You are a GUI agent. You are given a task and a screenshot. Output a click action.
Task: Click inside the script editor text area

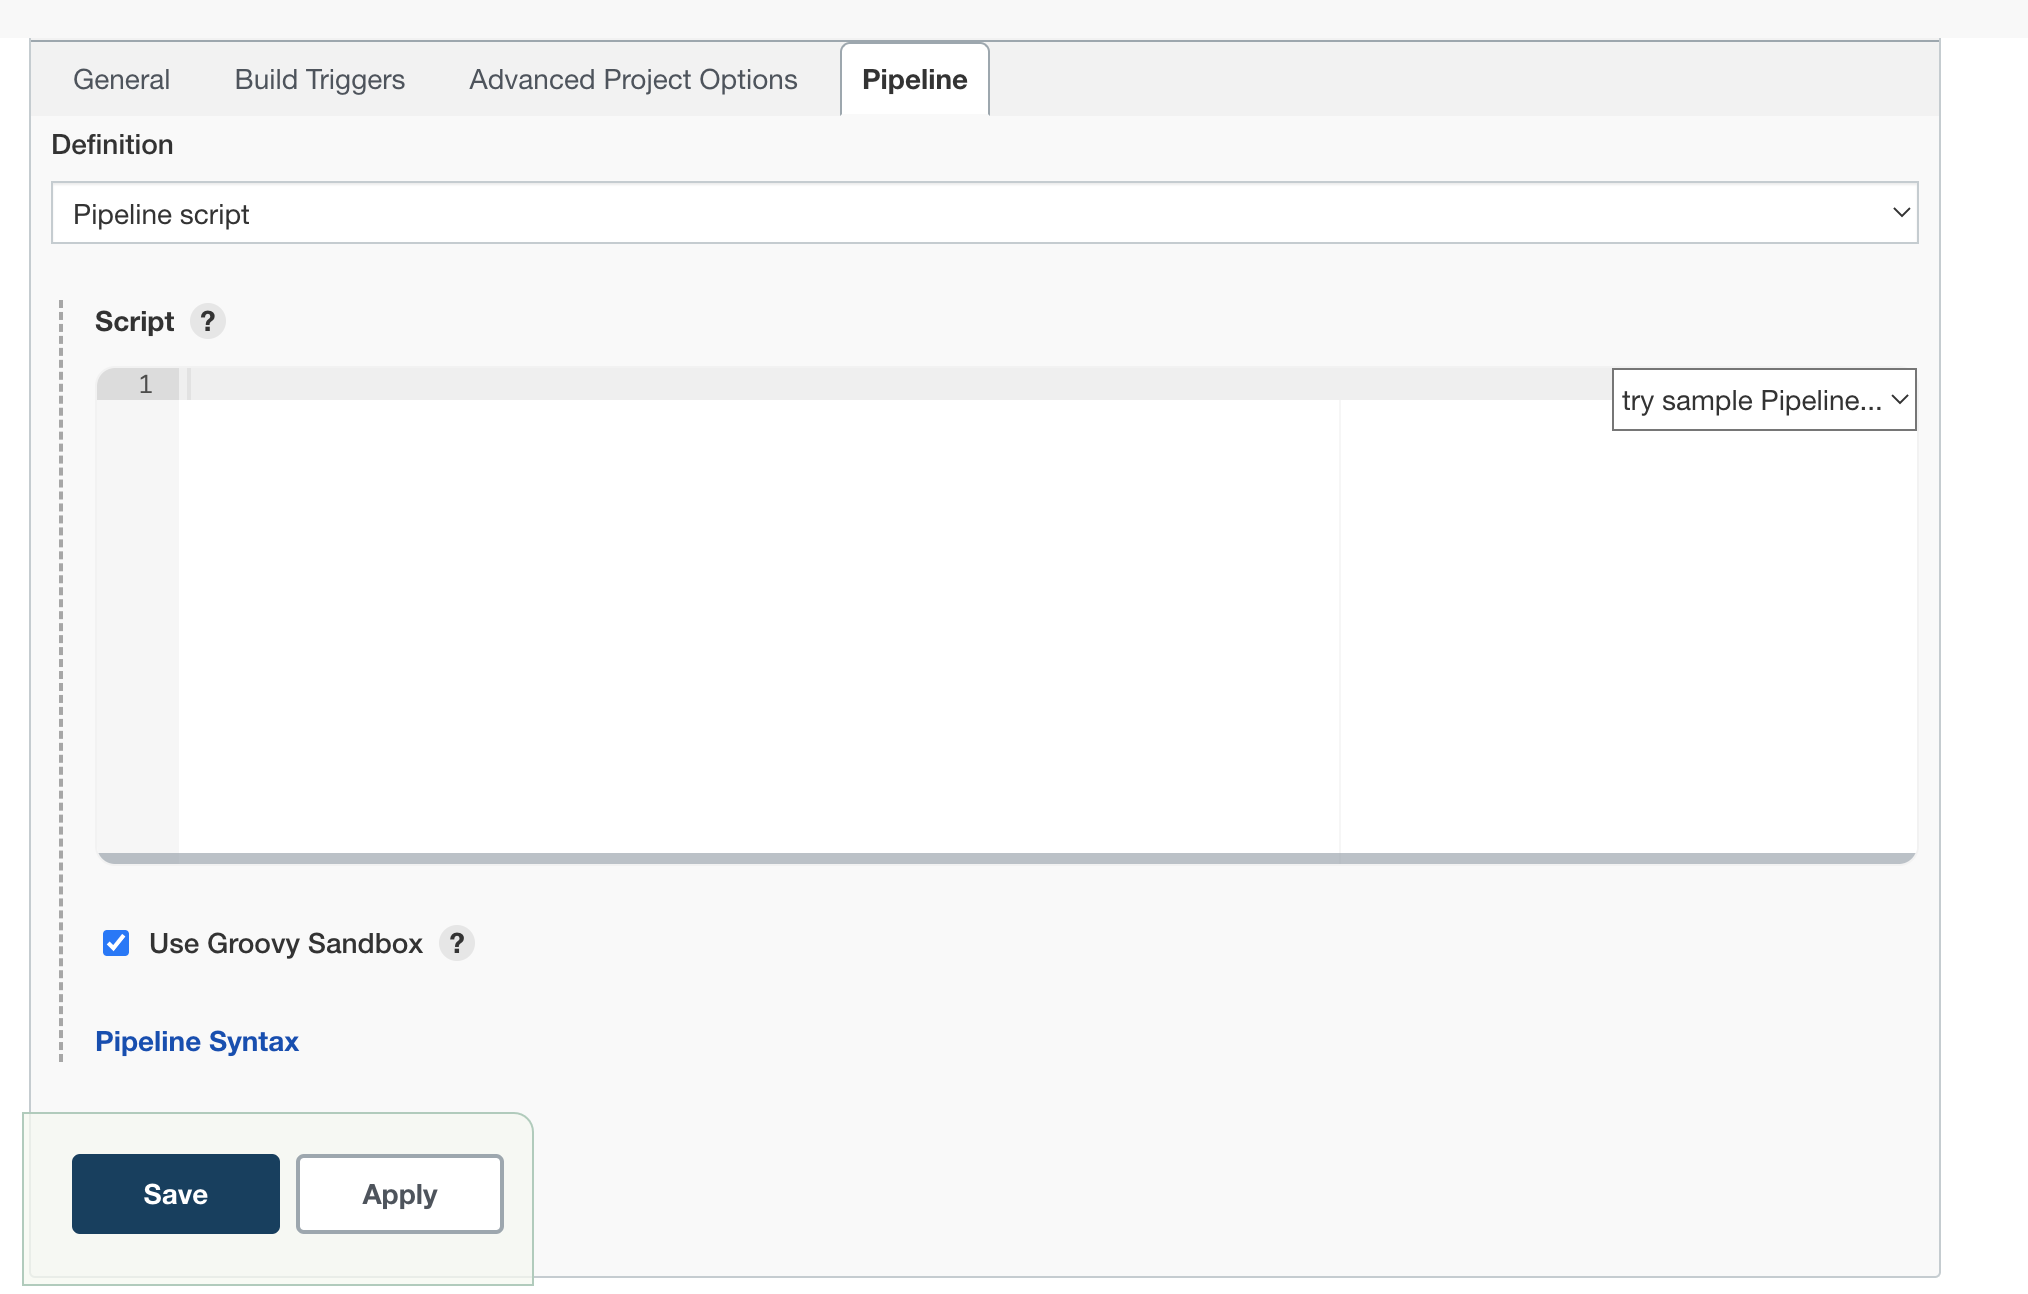(x=760, y=620)
